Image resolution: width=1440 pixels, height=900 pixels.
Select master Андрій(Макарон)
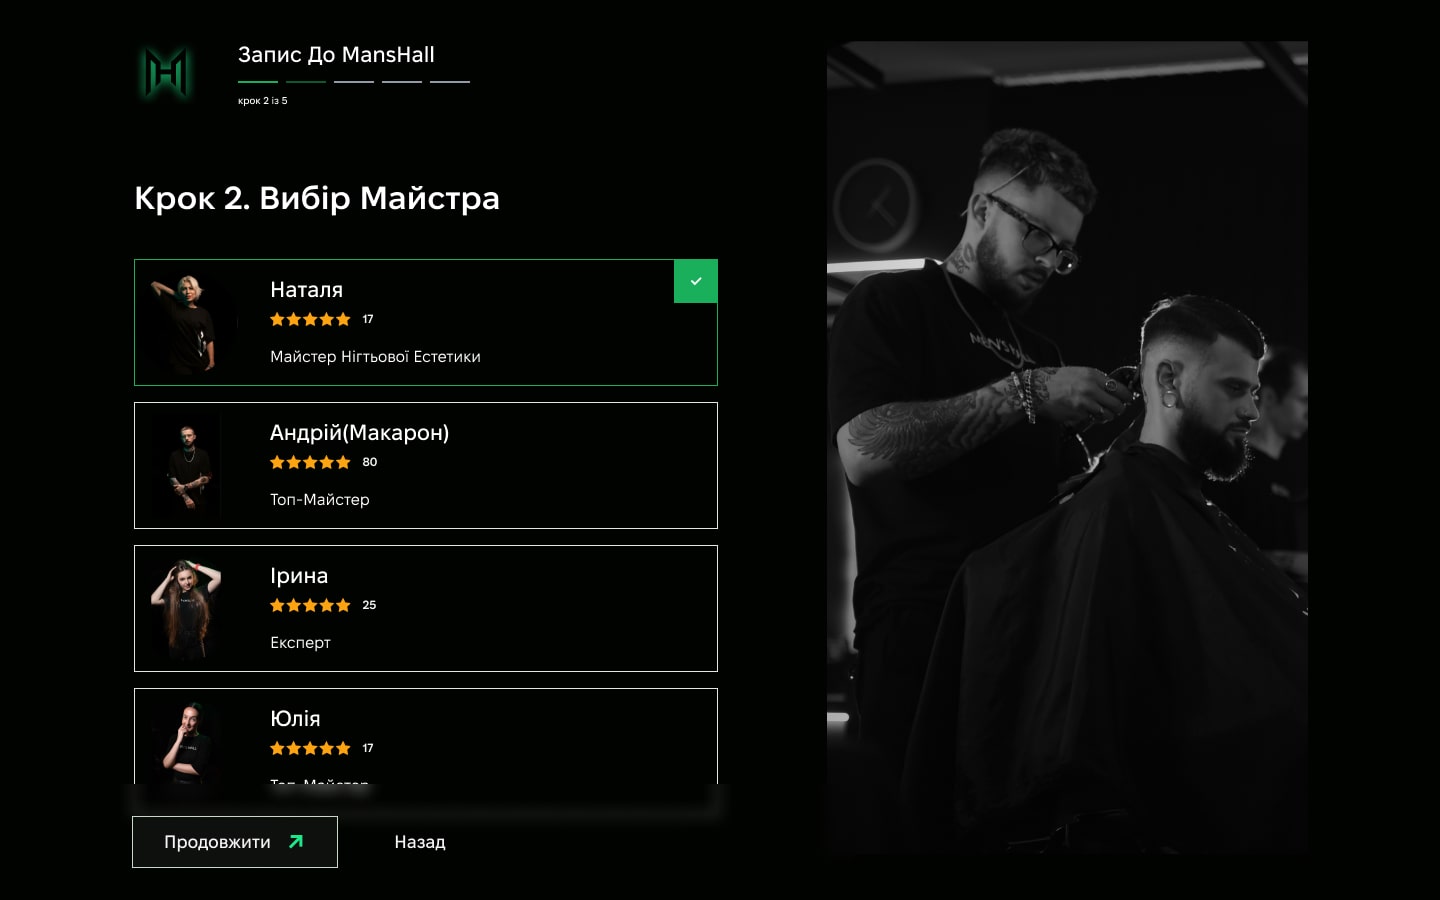click(x=426, y=465)
